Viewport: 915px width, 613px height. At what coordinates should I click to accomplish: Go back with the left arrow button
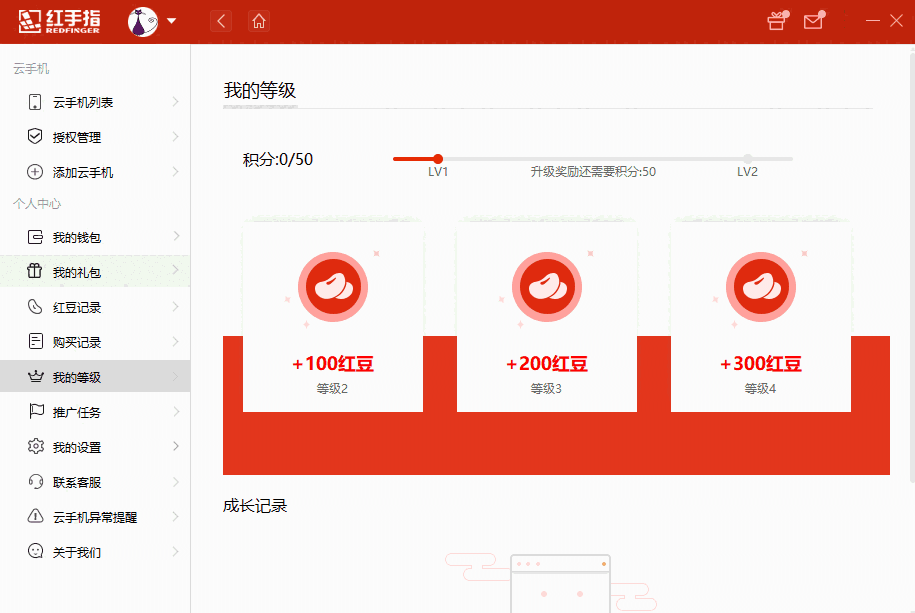click(x=221, y=22)
